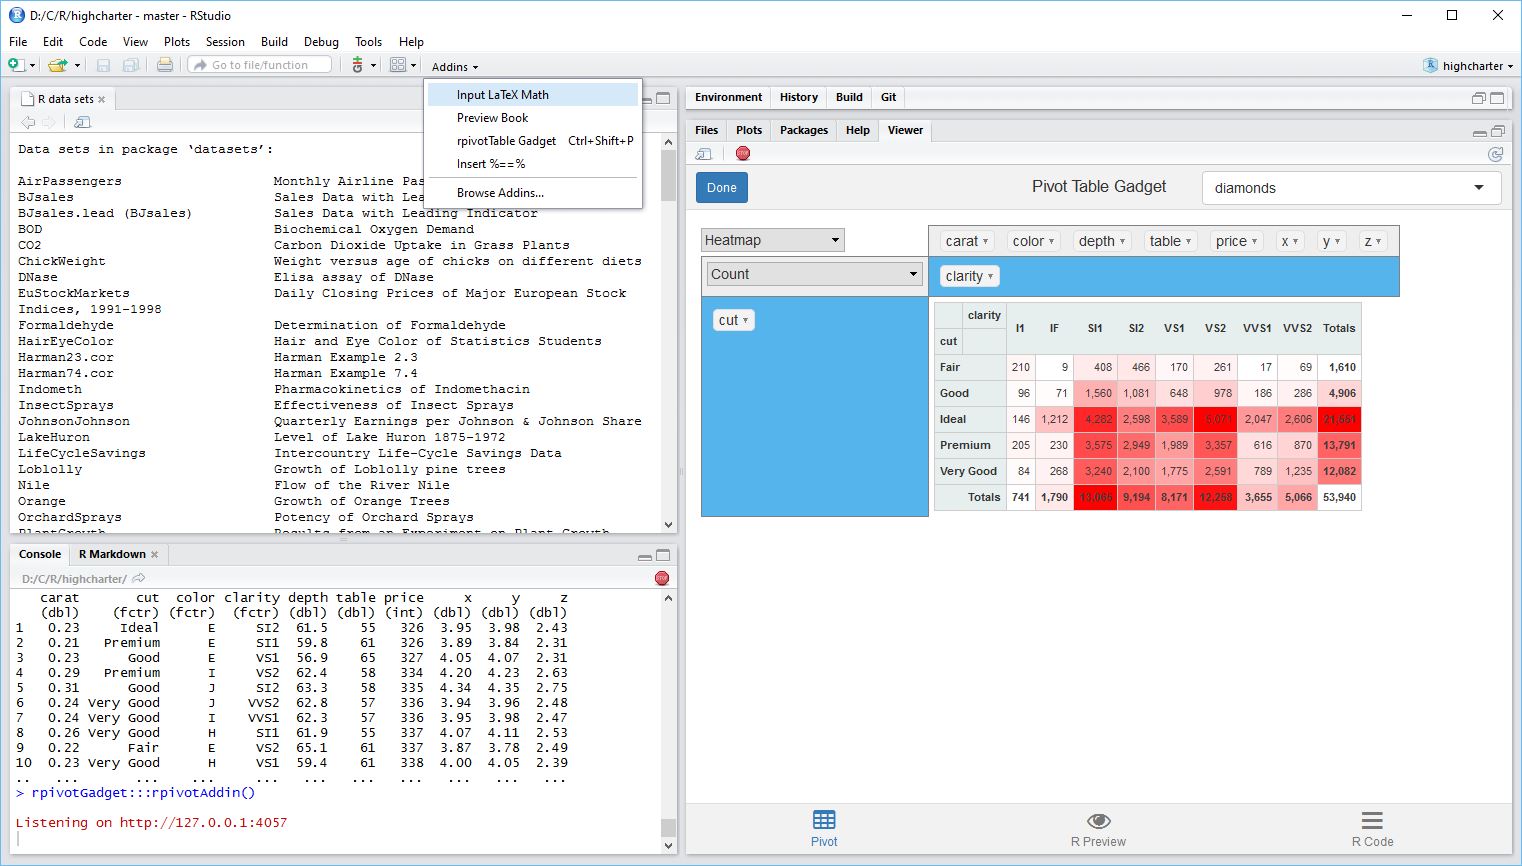
Task: Stop the Viewer application with the red stop icon
Action: (743, 154)
